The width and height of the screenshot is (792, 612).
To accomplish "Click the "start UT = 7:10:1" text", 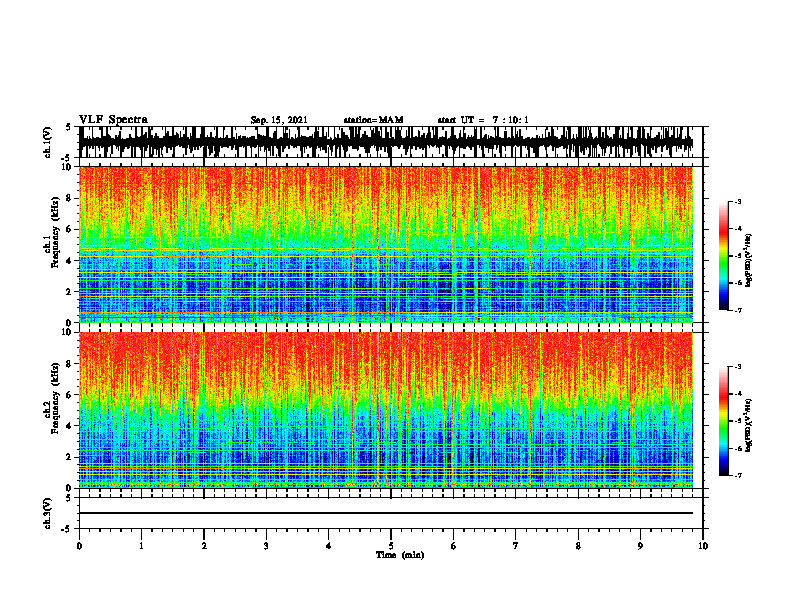I will coord(483,120).
